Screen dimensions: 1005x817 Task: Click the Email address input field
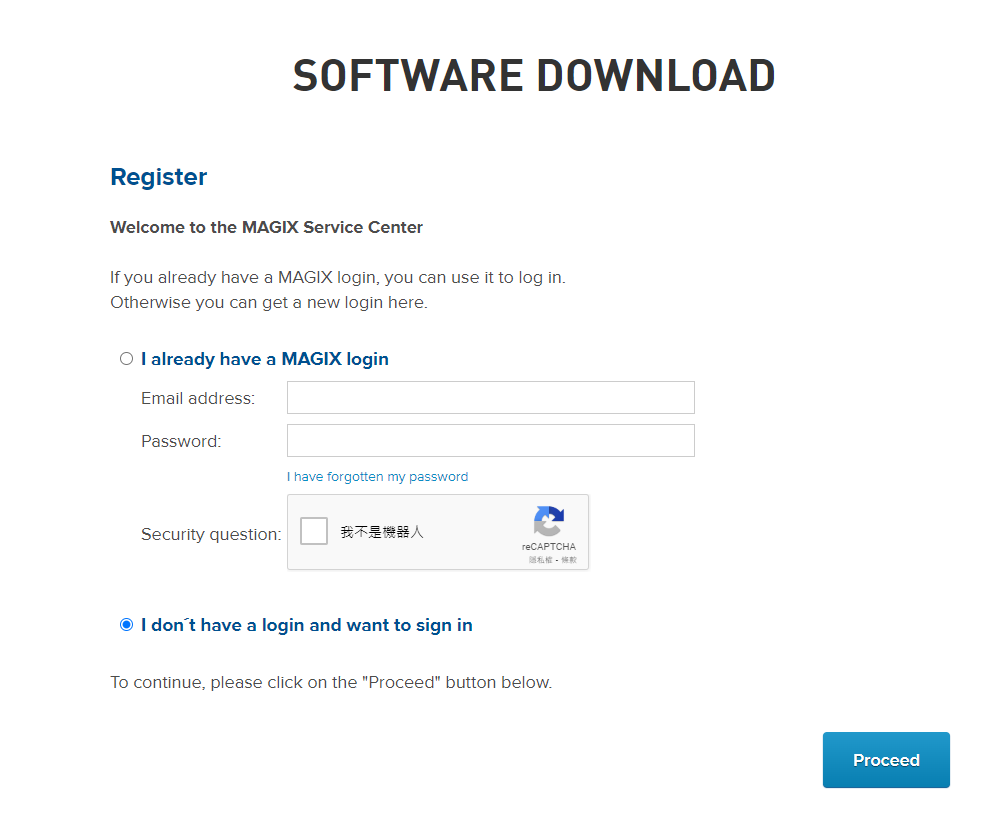[490, 397]
